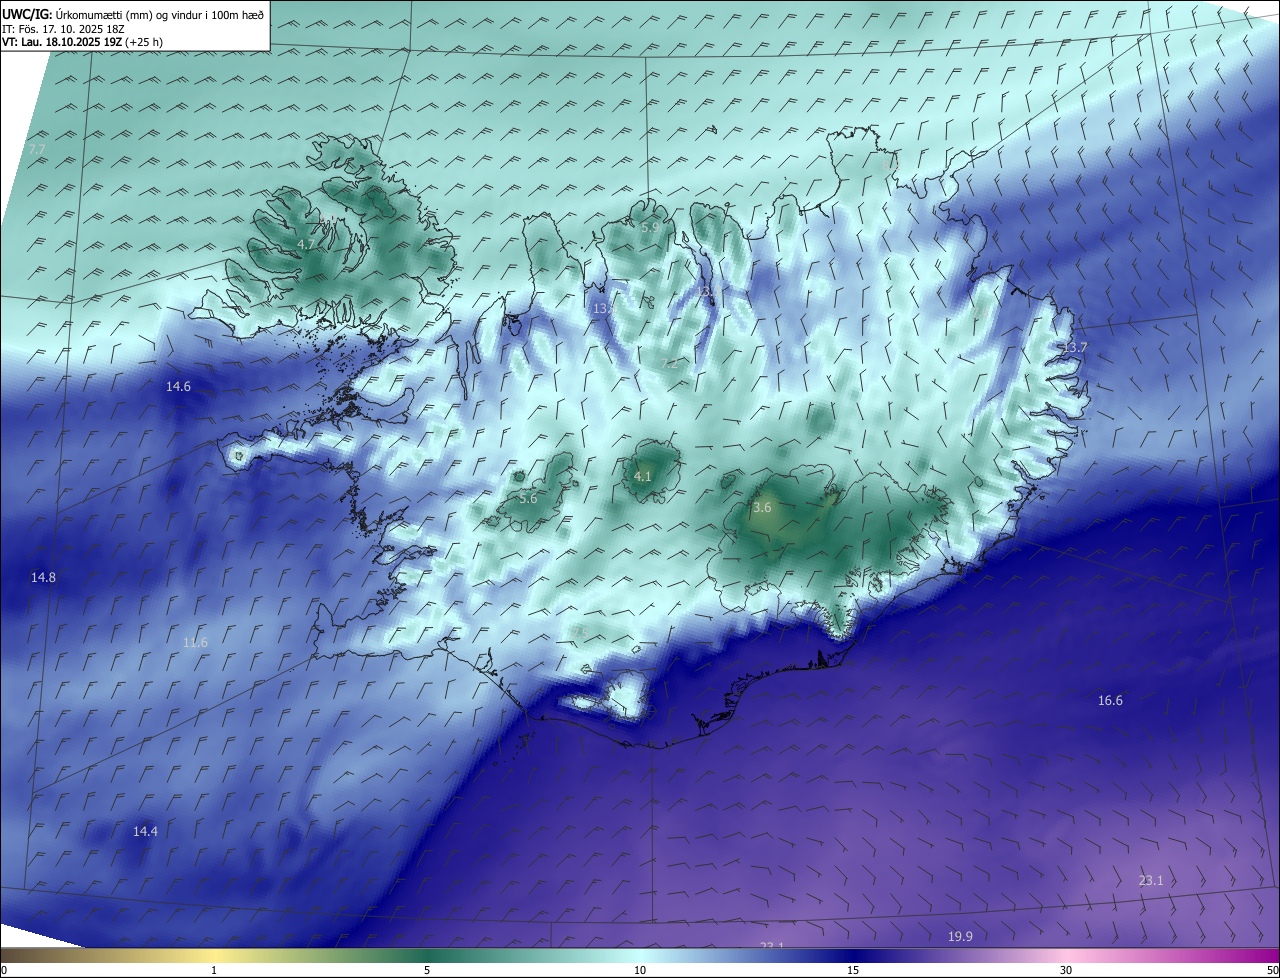Select the 5.6 value on the glacier
Image resolution: width=1280 pixels, height=978 pixels.
(x=528, y=498)
